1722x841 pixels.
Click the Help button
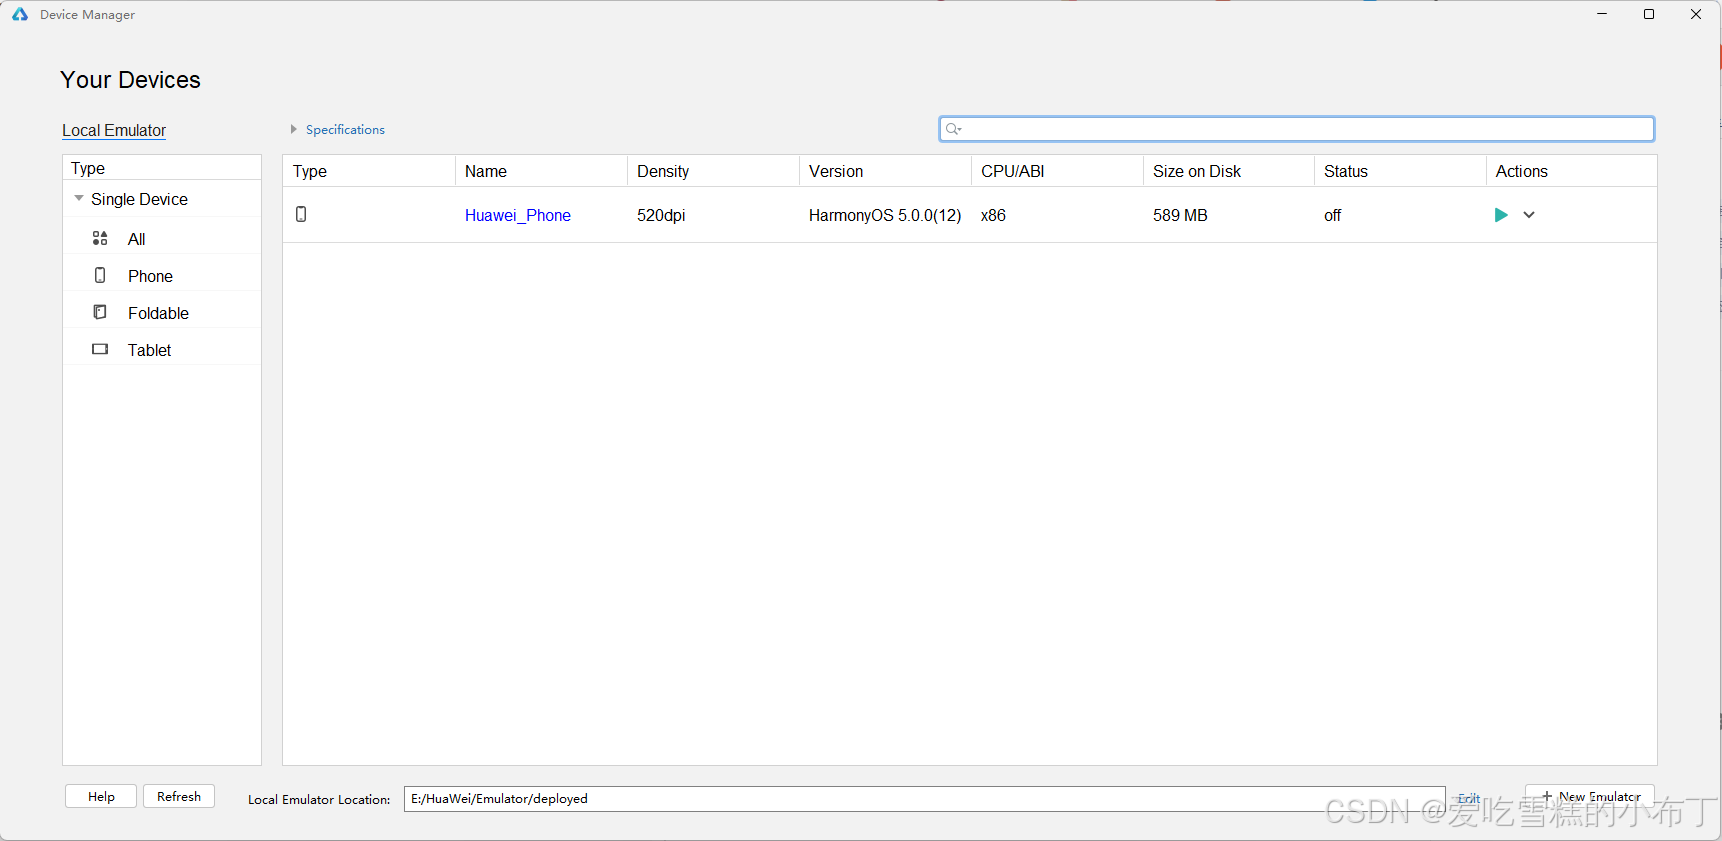101,796
